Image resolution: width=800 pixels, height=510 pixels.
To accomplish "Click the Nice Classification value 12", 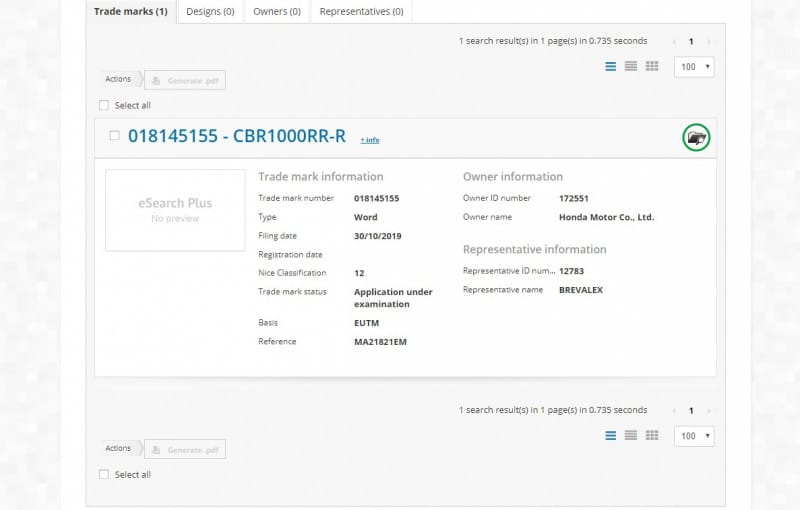I will (359, 273).
